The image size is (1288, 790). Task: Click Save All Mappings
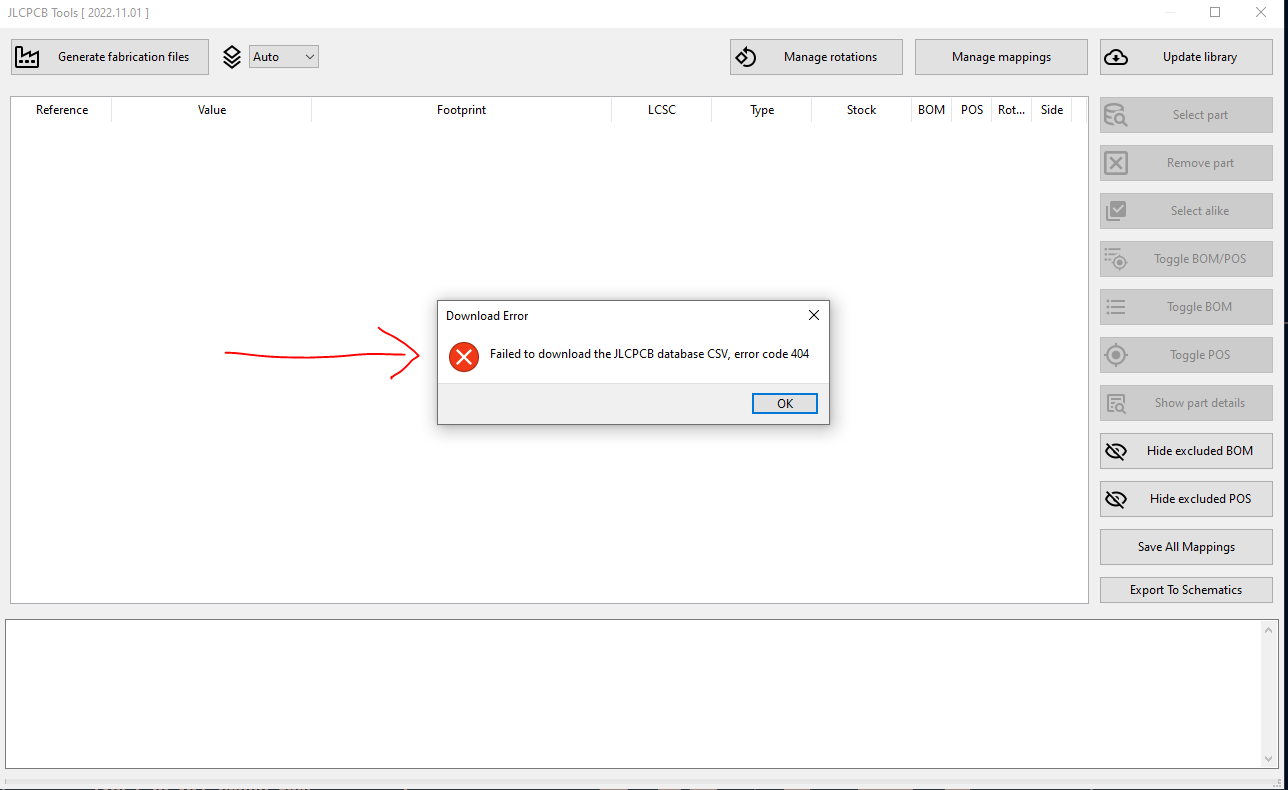coord(1185,546)
